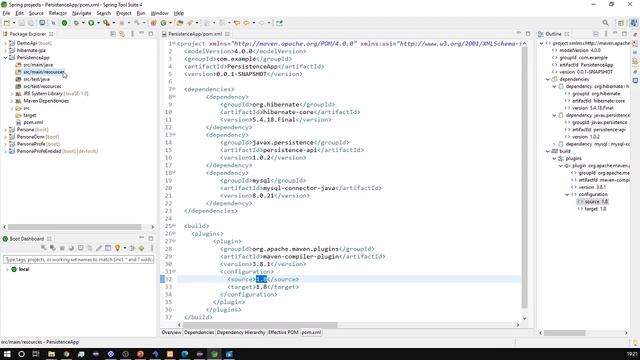Fold the dependencies block at line 7
The height and width of the screenshot is (360, 640).
(174, 89)
